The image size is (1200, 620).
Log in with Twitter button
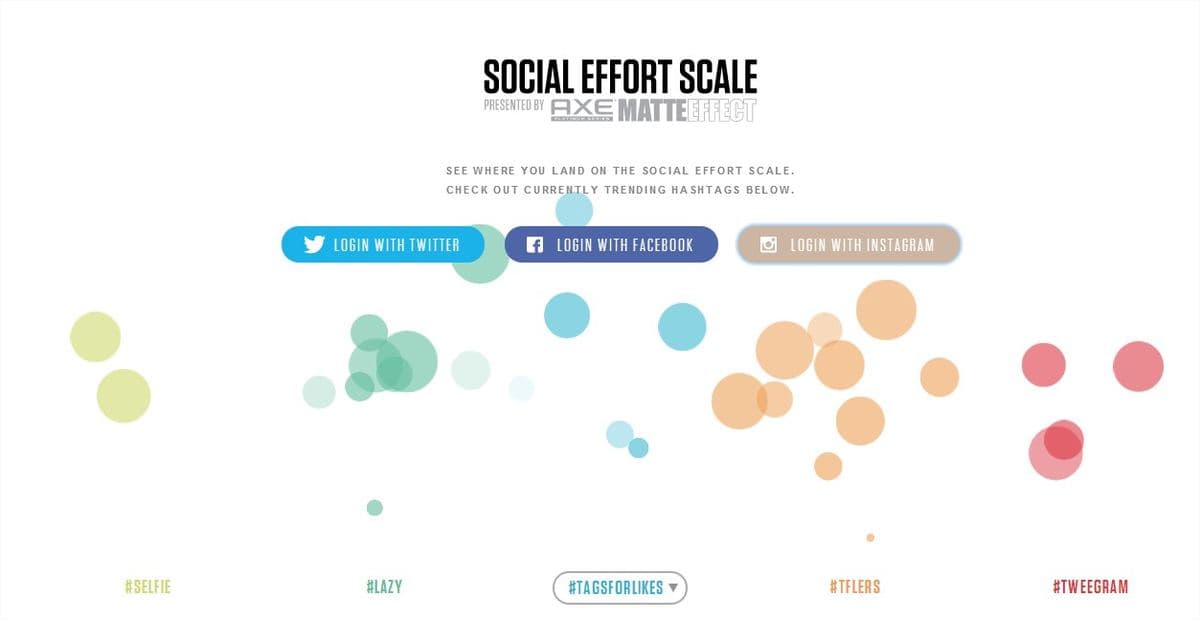pos(383,244)
